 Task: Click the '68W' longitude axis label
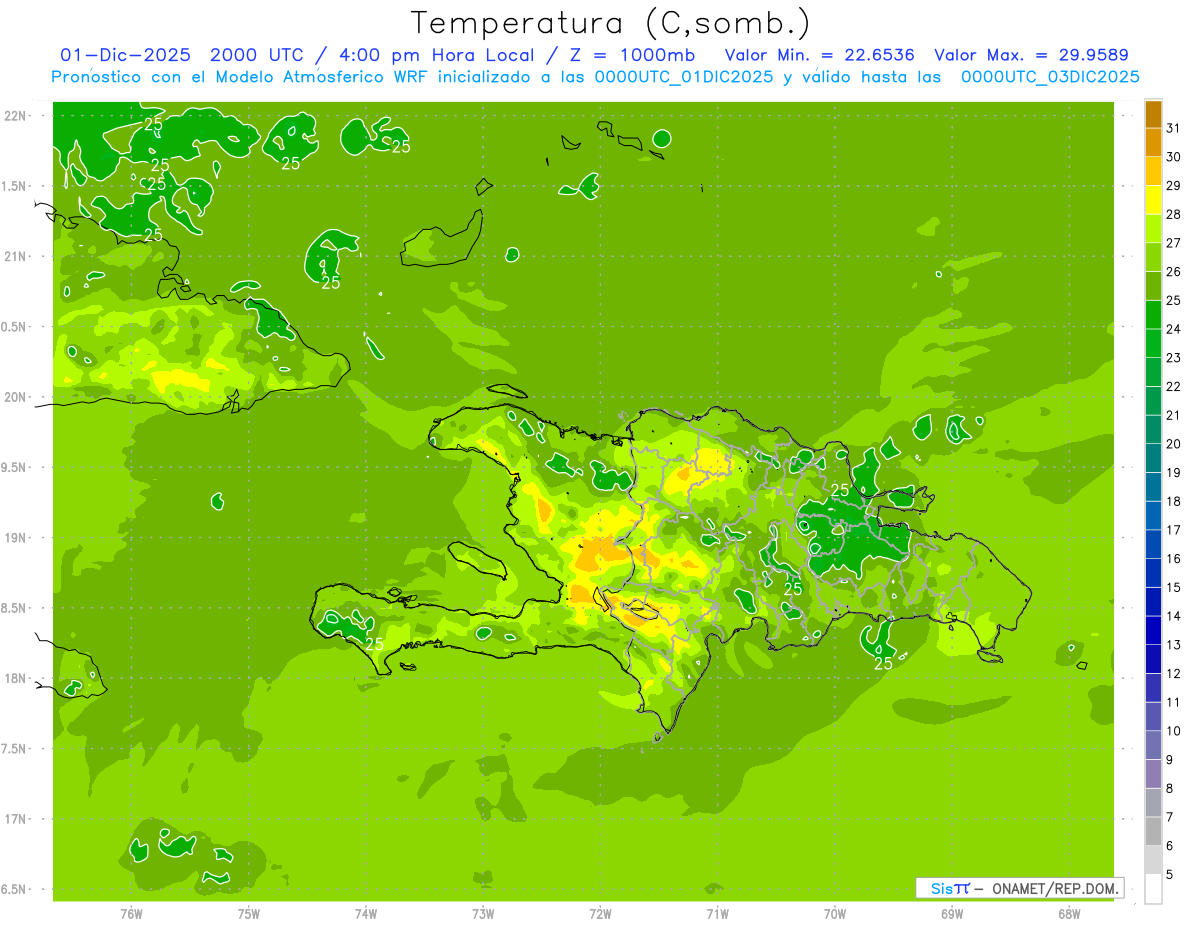[1069, 914]
